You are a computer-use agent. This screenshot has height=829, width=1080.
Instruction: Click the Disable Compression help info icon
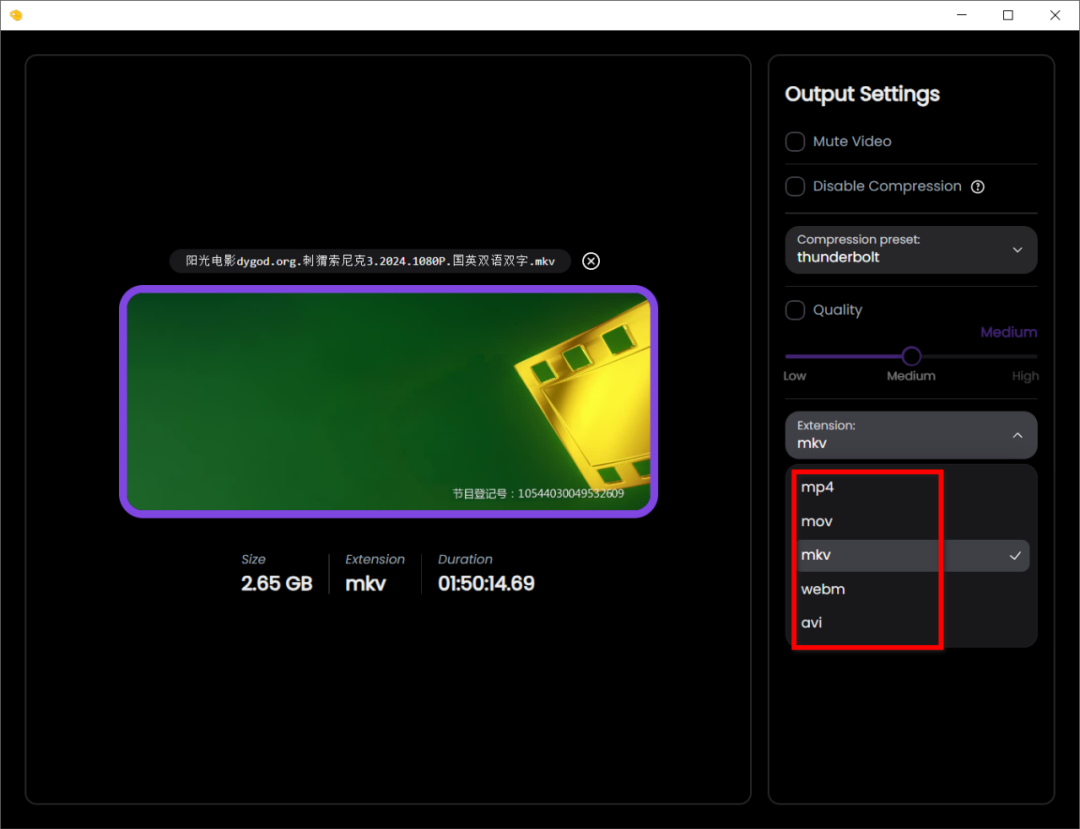click(x=978, y=187)
